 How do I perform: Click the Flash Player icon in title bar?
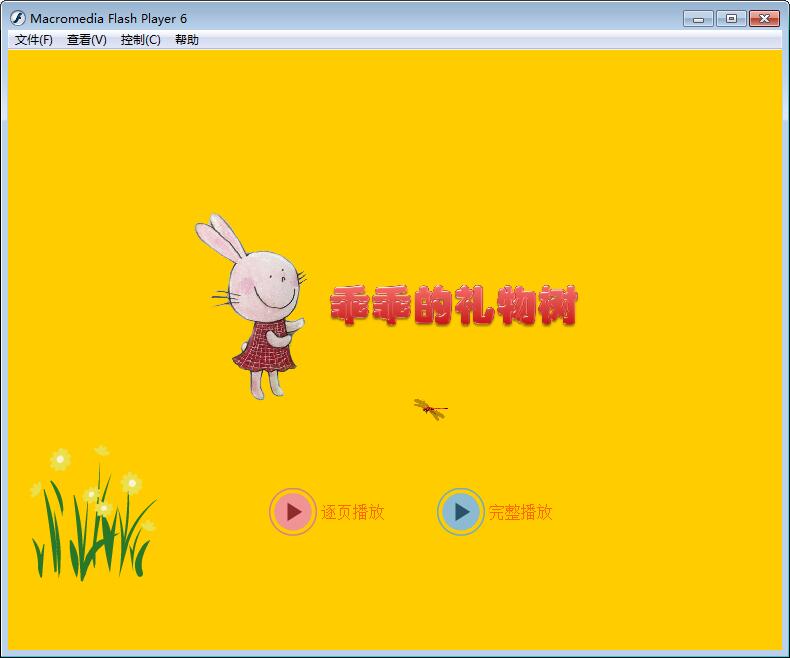click(17, 18)
